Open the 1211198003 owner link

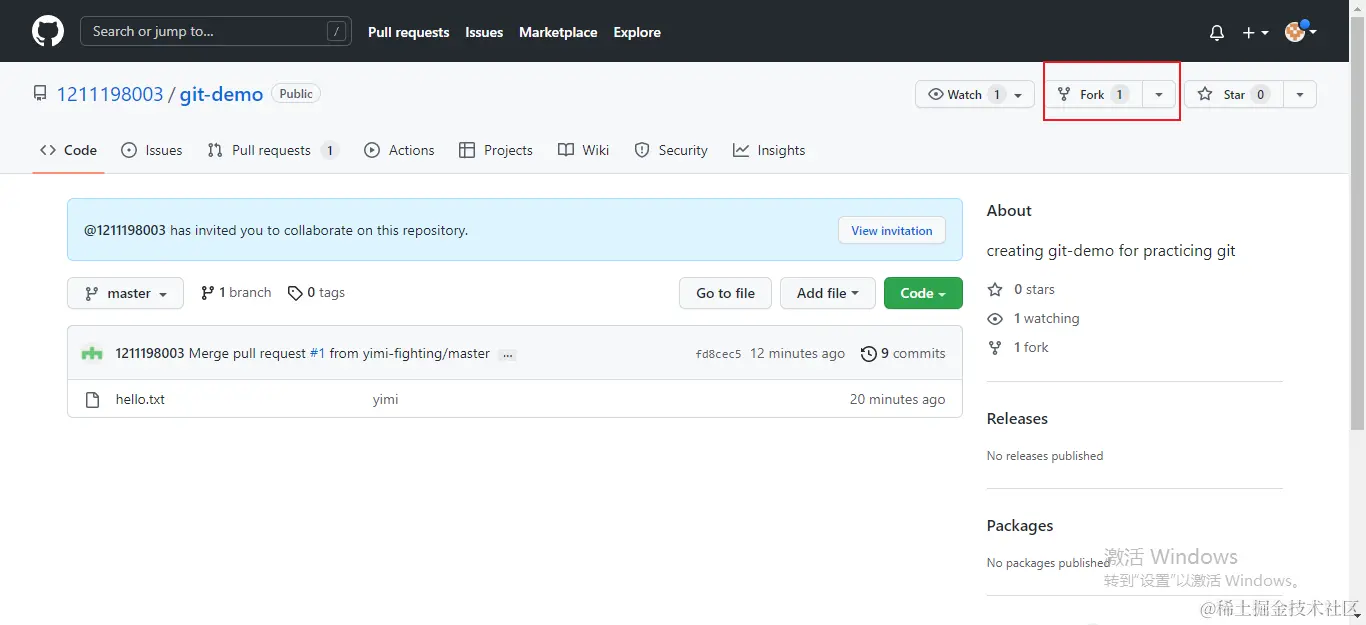click(x=110, y=94)
